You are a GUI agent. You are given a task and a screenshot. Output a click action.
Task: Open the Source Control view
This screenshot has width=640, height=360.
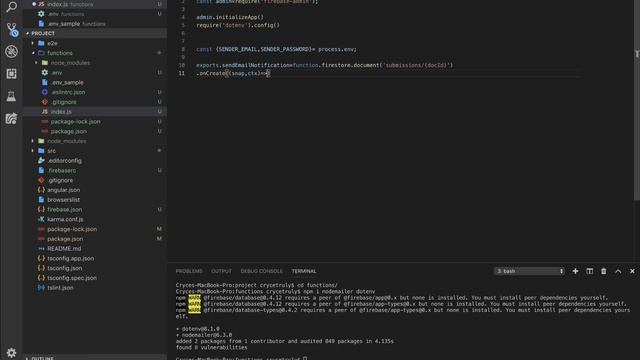pyautogui.click(x=12, y=29)
